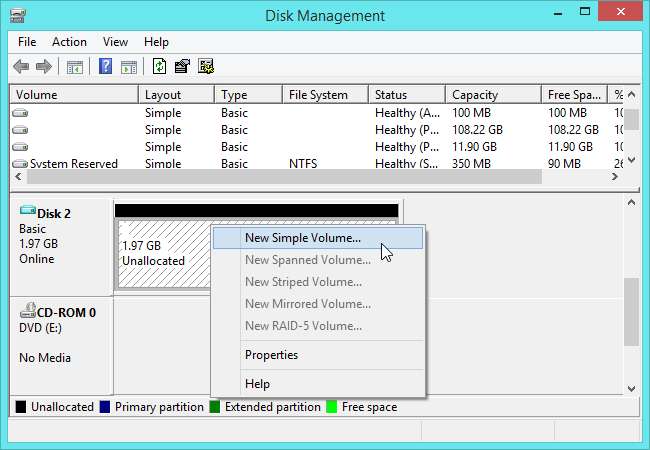Sort by the Volume column header
This screenshot has width=650, height=450.
[74, 95]
